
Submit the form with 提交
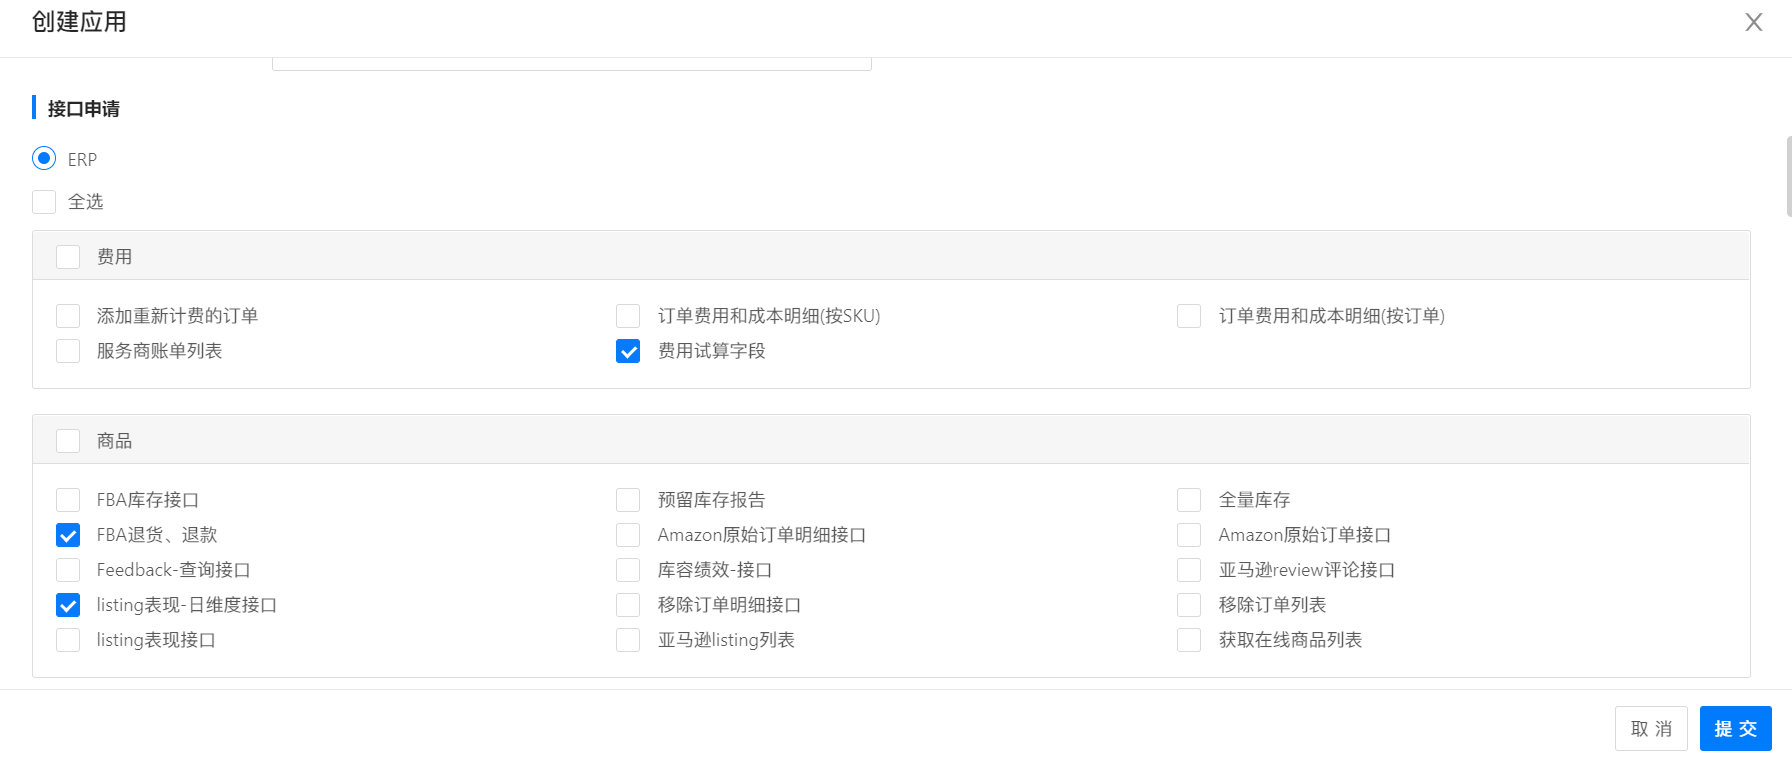(x=1736, y=729)
